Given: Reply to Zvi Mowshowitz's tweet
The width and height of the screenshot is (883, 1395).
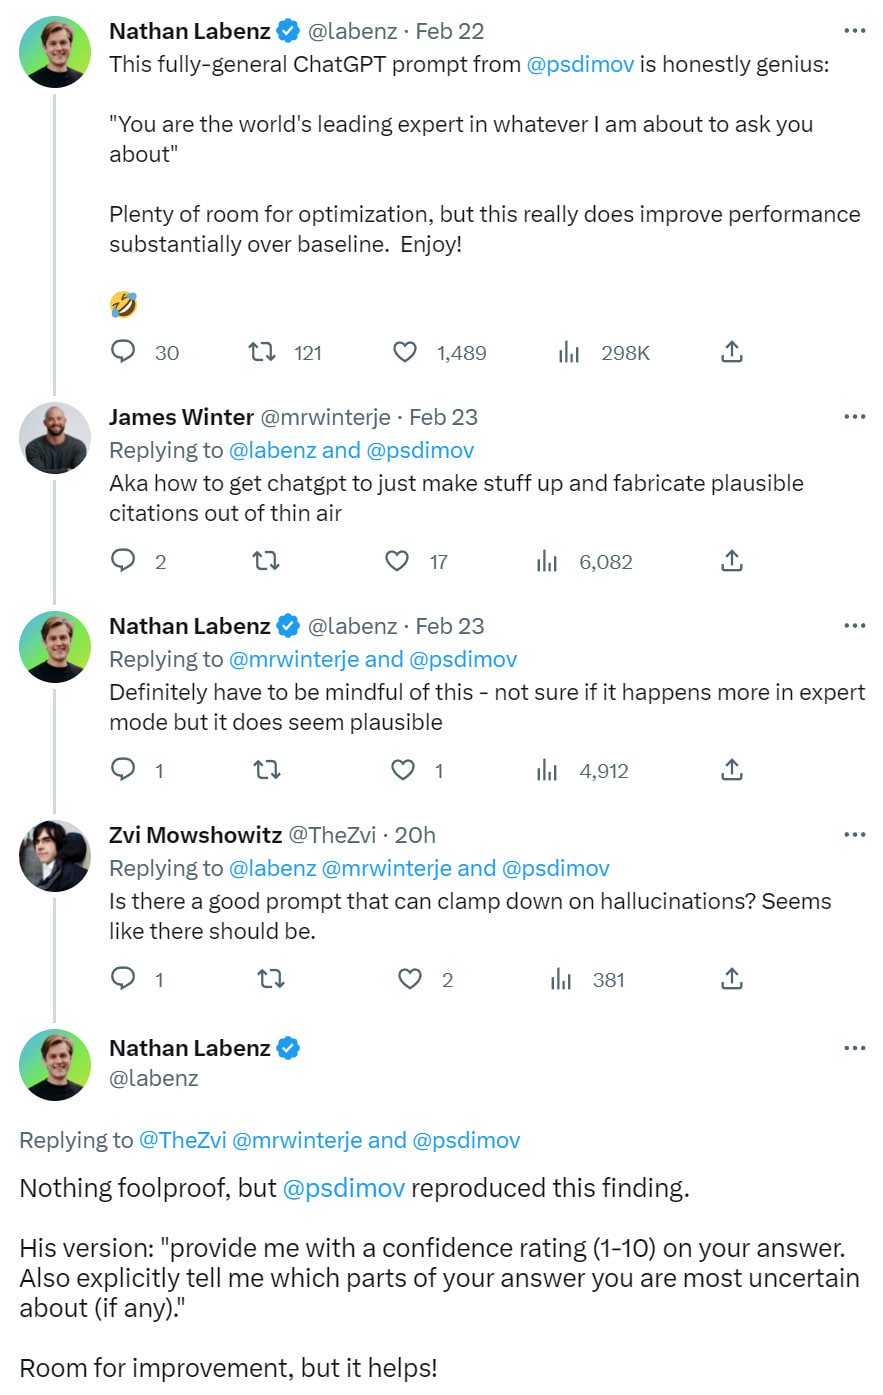Looking at the screenshot, I should [x=123, y=979].
